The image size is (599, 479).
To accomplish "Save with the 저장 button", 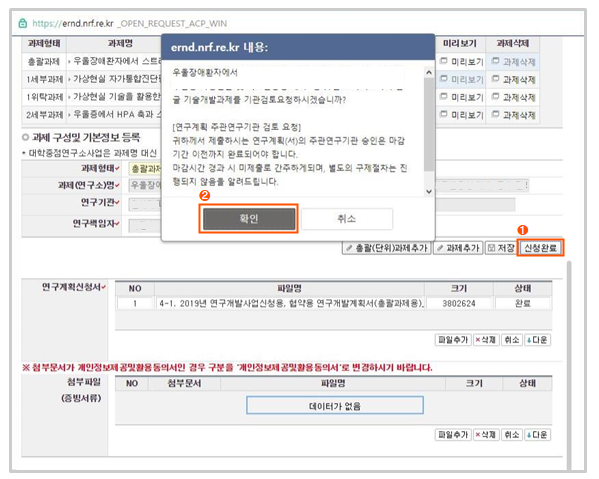I will pos(501,248).
